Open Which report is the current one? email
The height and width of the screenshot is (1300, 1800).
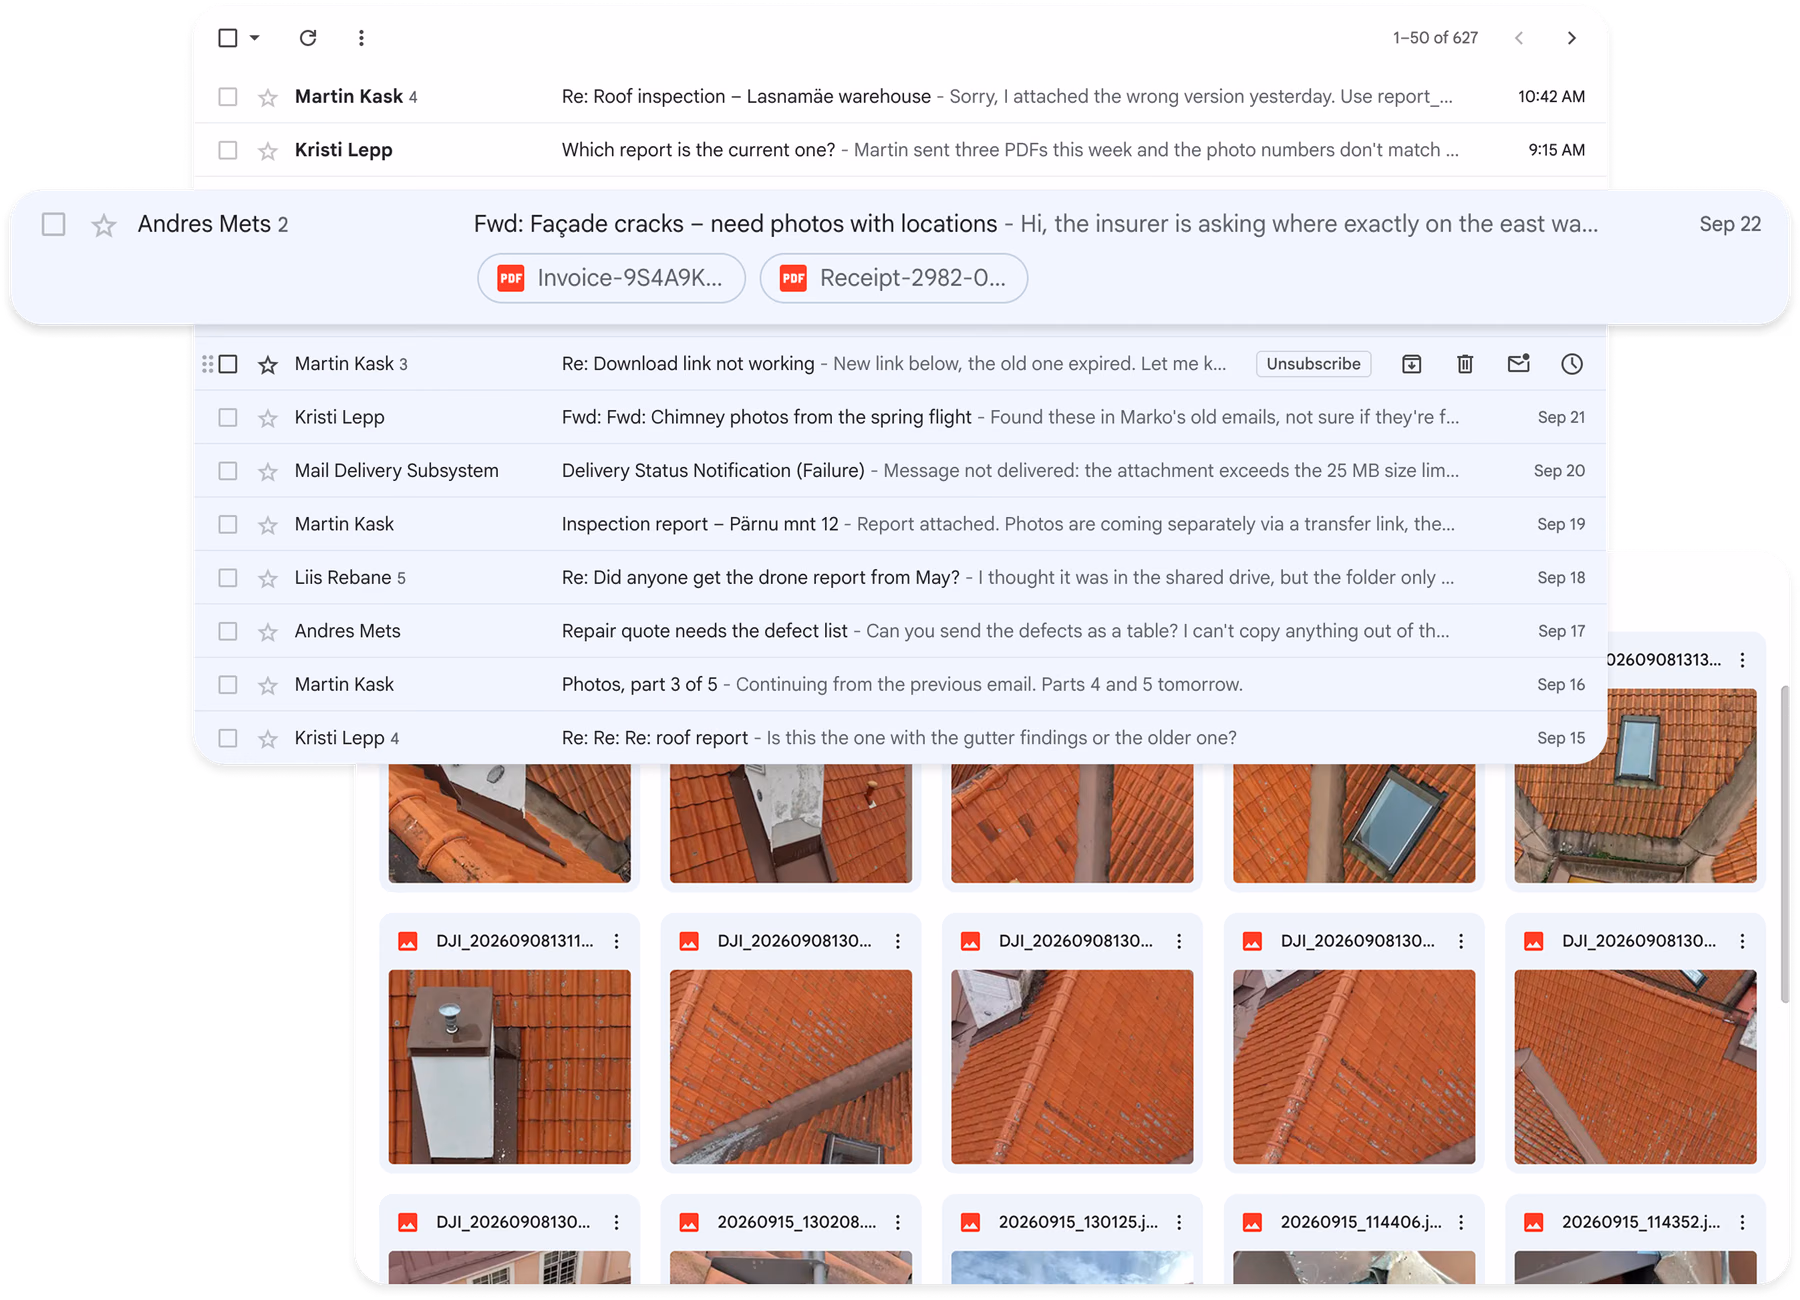click(900, 150)
